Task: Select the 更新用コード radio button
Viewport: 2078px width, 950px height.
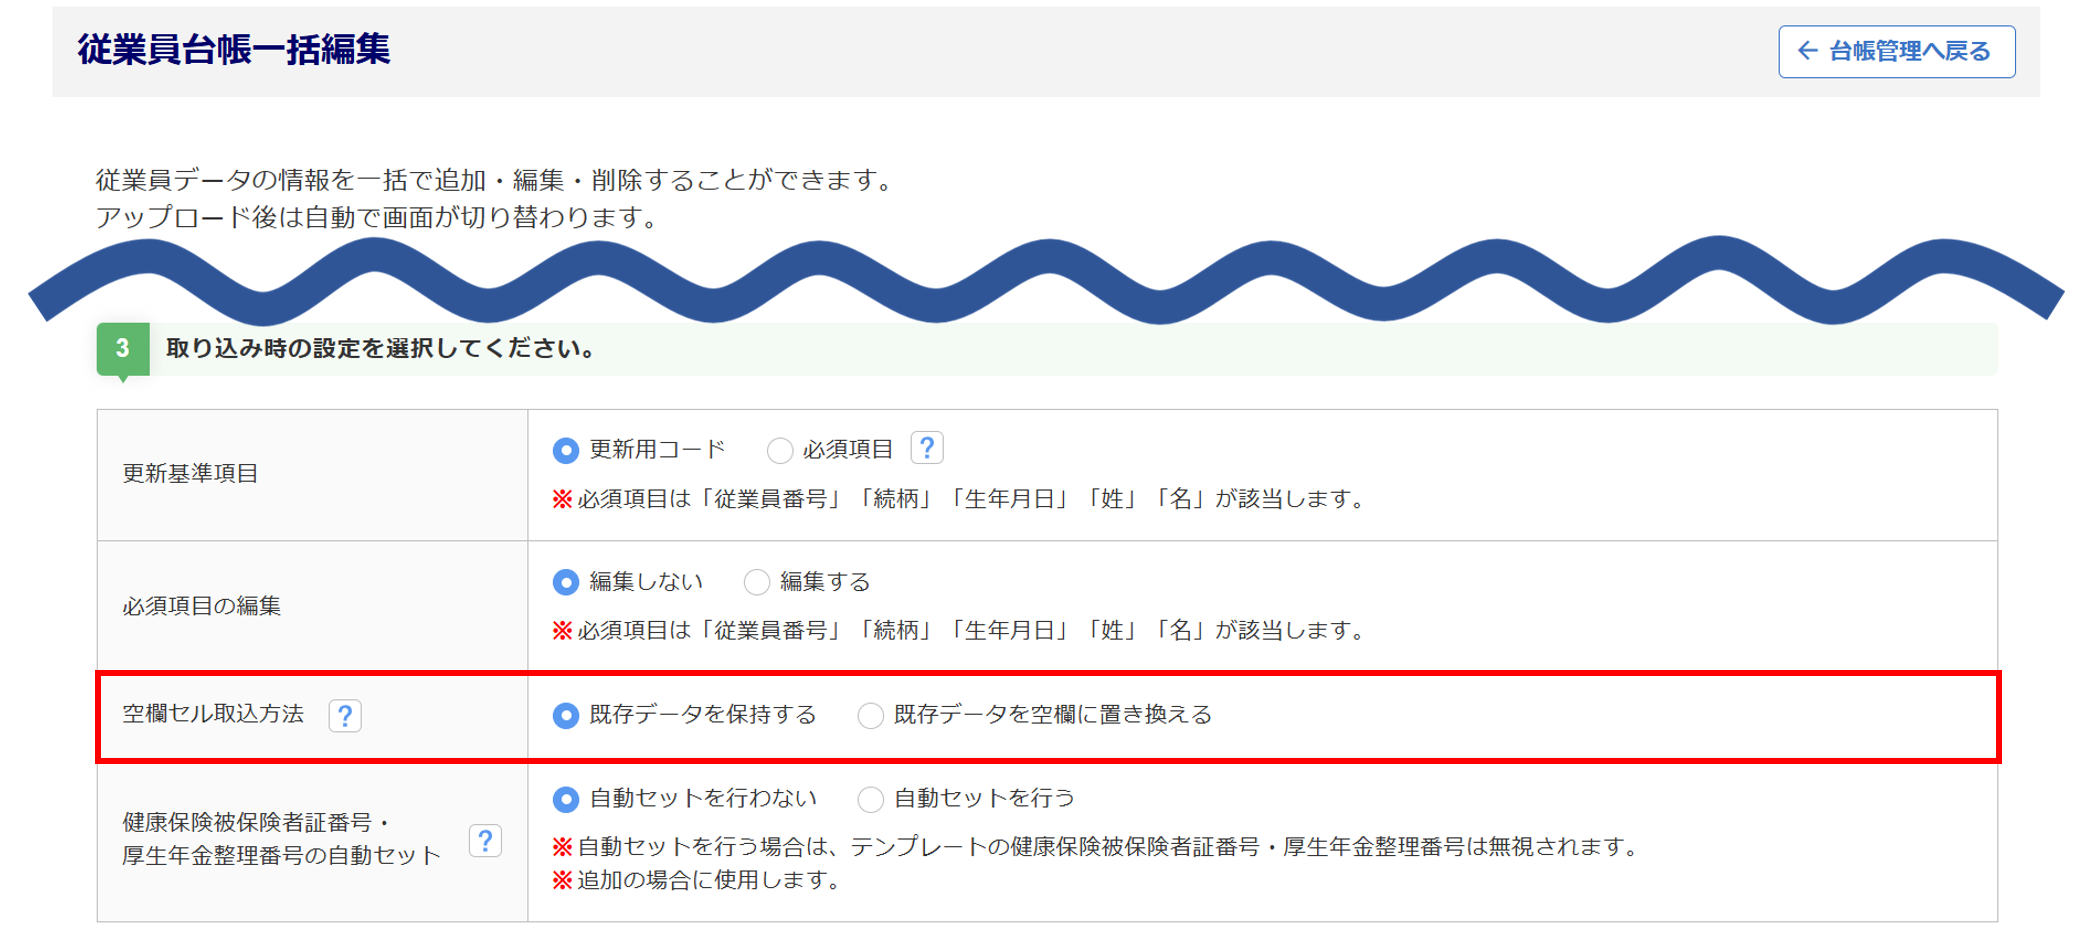Action: click(566, 450)
